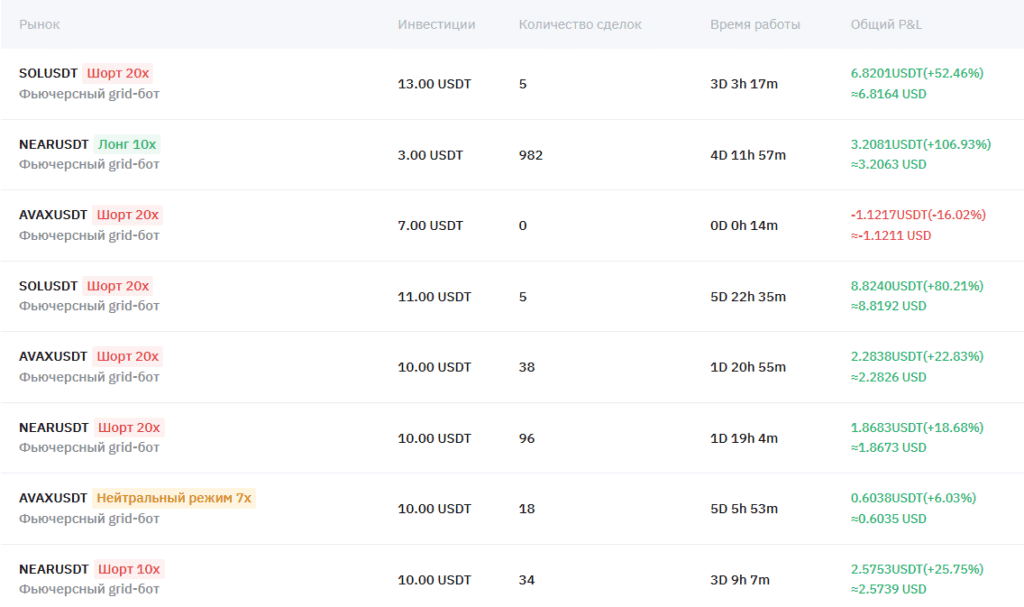Select the trade count 96

(x=527, y=438)
